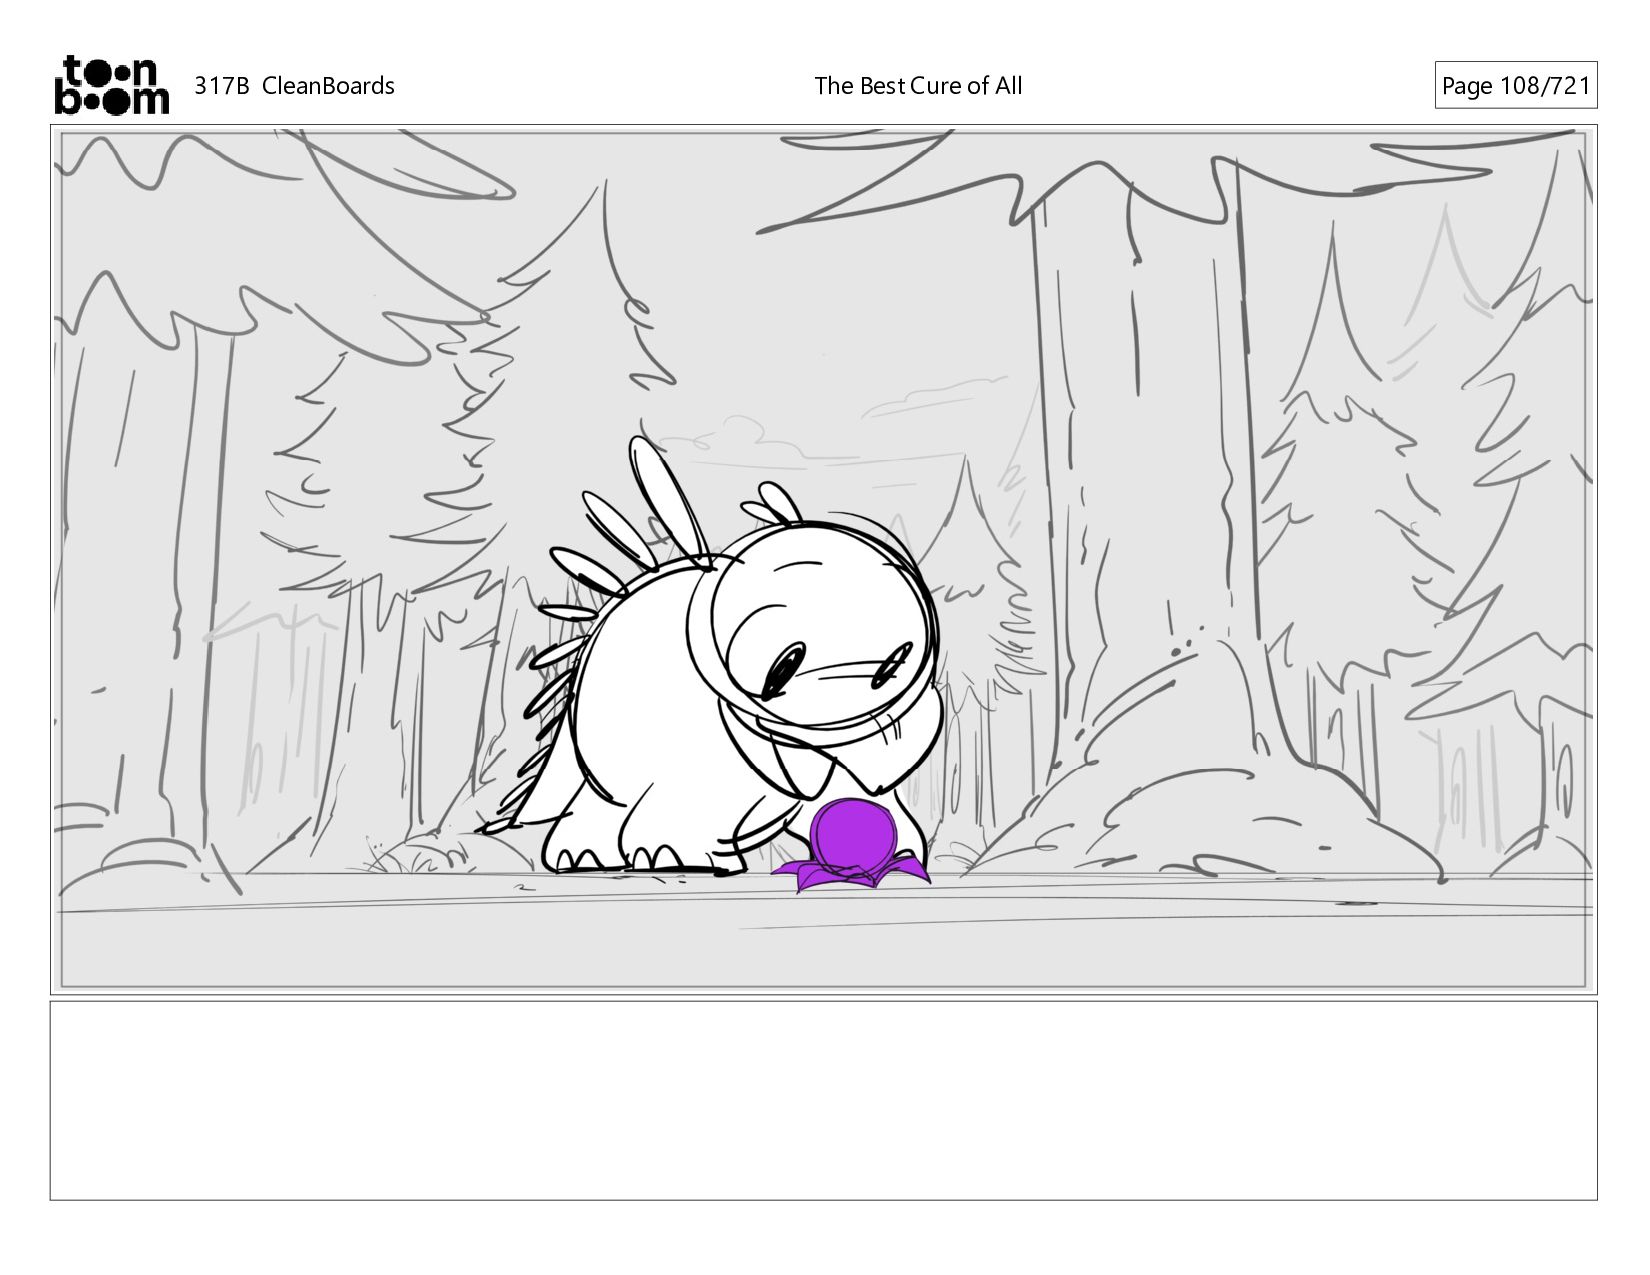The height and width of the screenshot is (1275, 1650).
Task: Click the purple flower in the storyboard
Action: point(850,846)
